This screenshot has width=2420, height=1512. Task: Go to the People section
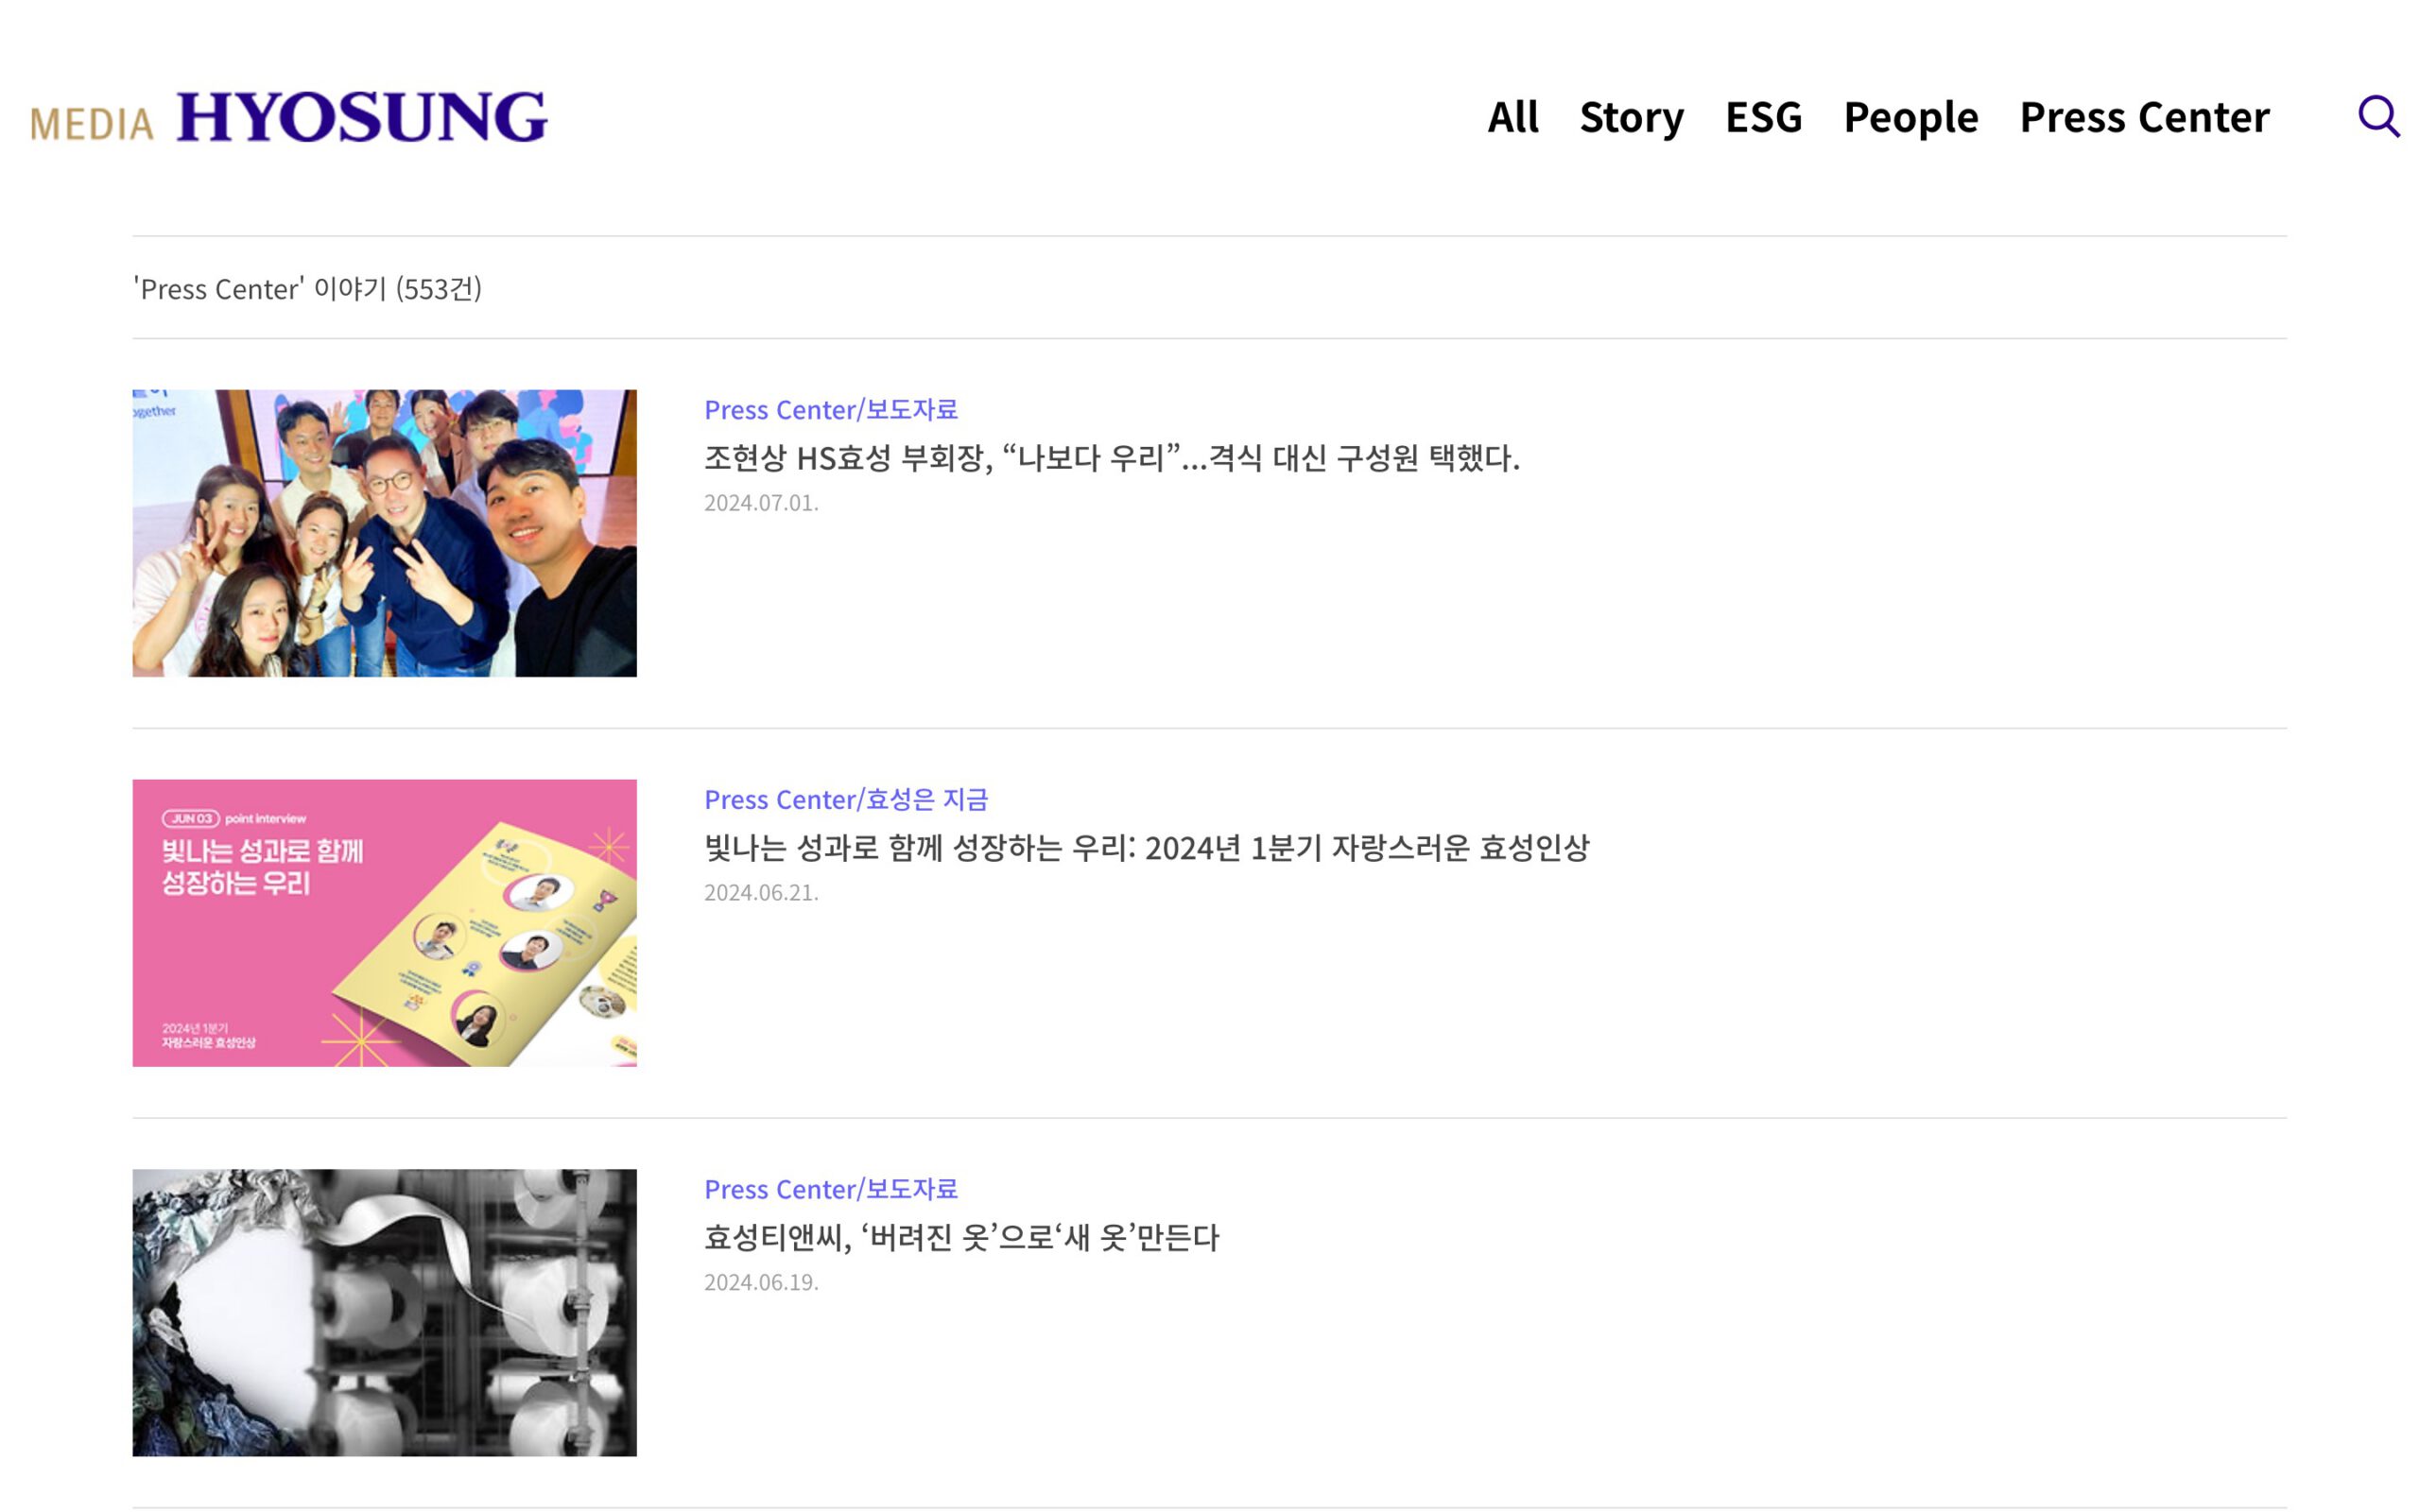1910,117
